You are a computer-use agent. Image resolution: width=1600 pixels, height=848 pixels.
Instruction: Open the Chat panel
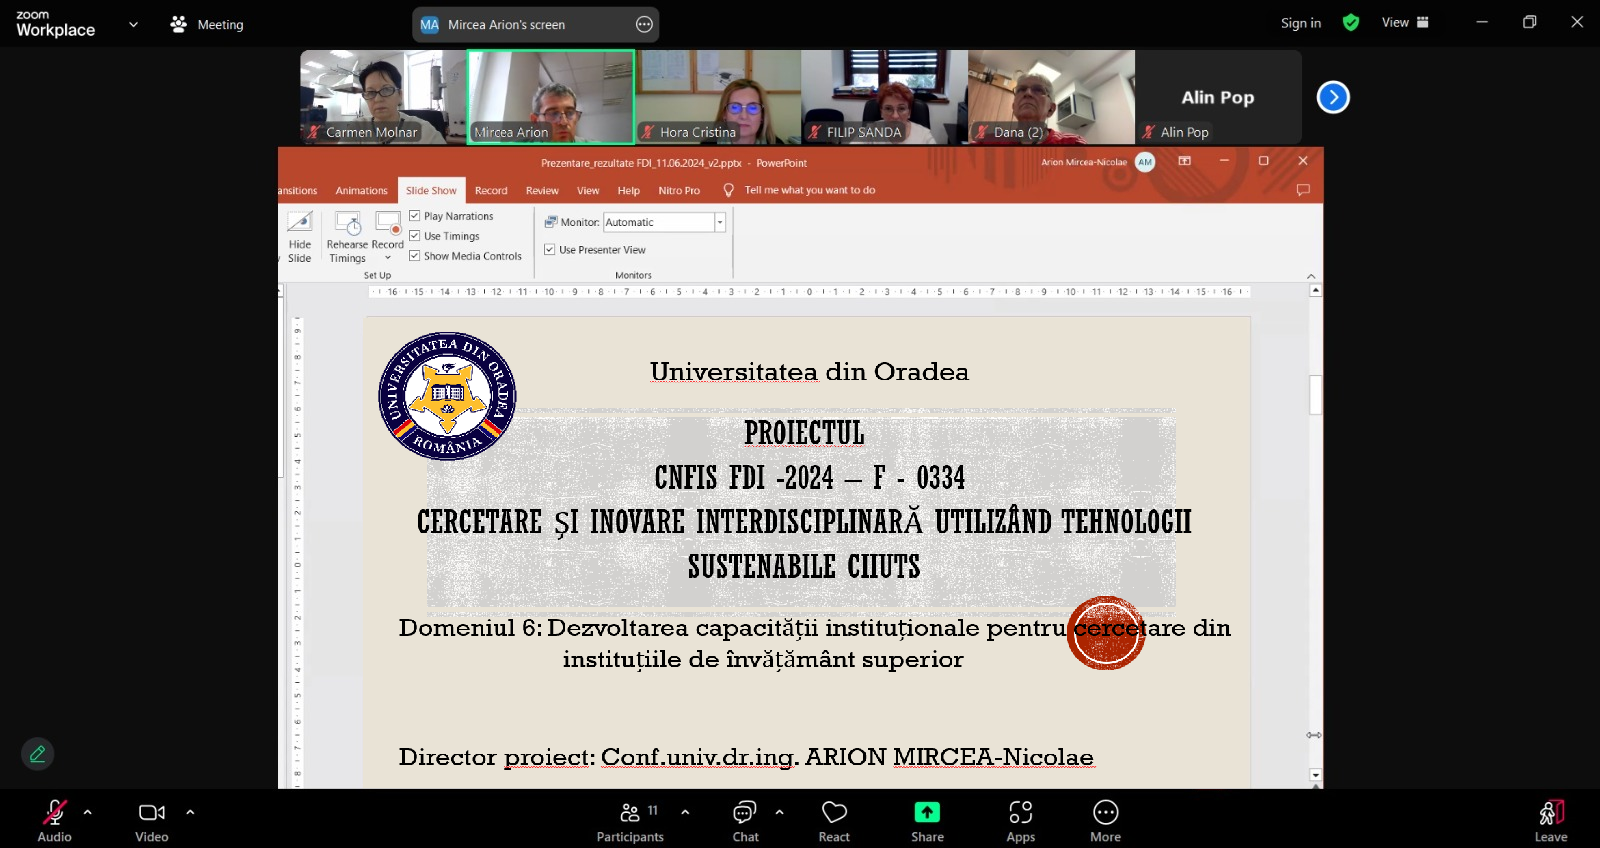[x=745, y=812]
